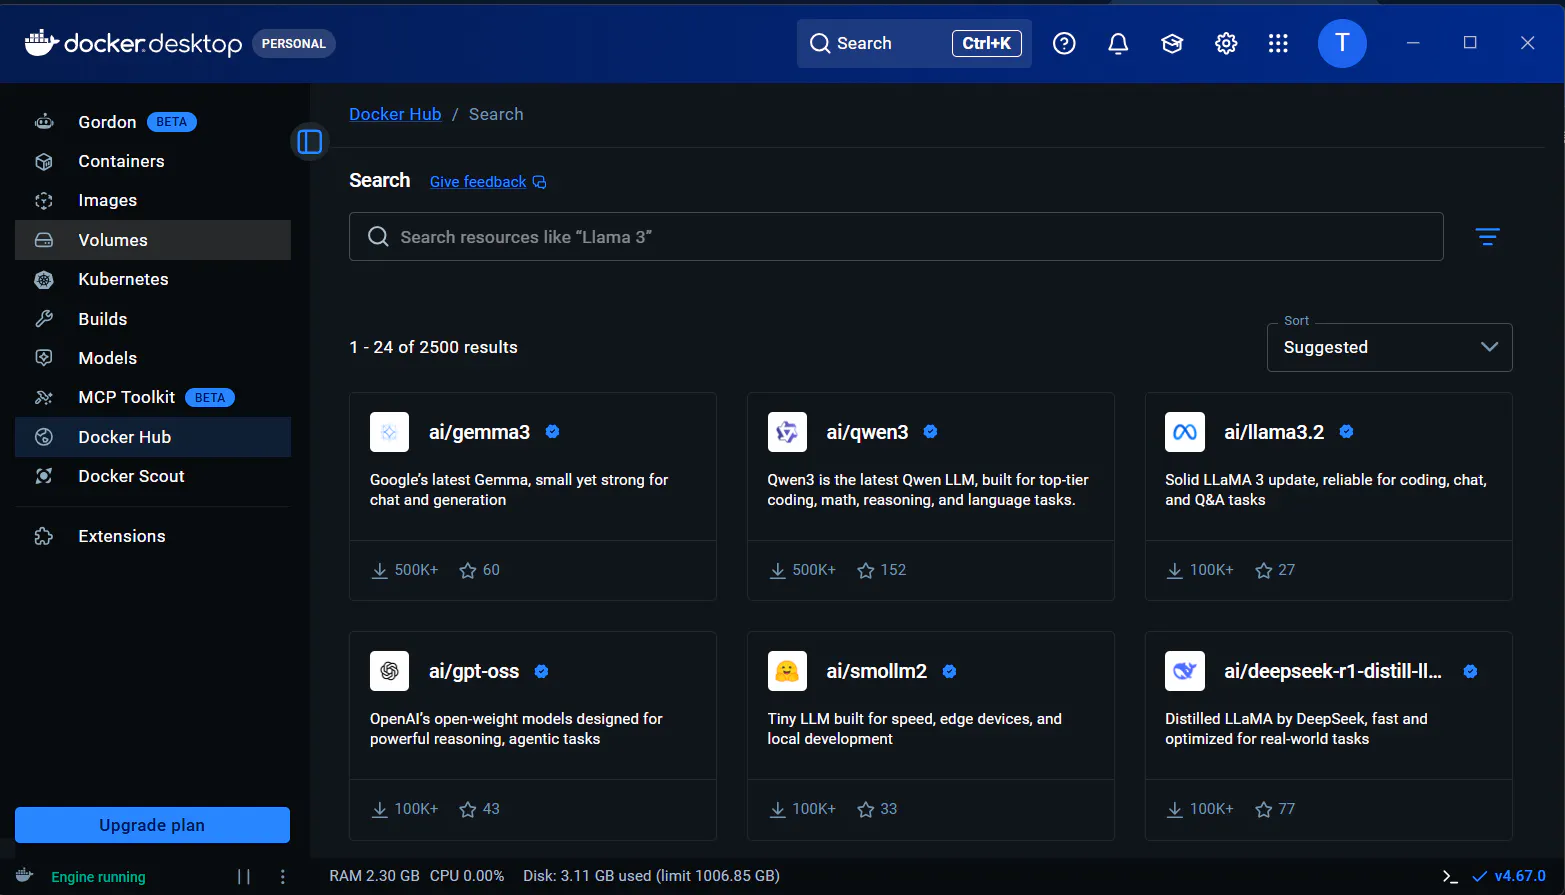Open MCP Toolkit
The height and width of the screenshot is (895, 1565).
(x=153, y=397)
